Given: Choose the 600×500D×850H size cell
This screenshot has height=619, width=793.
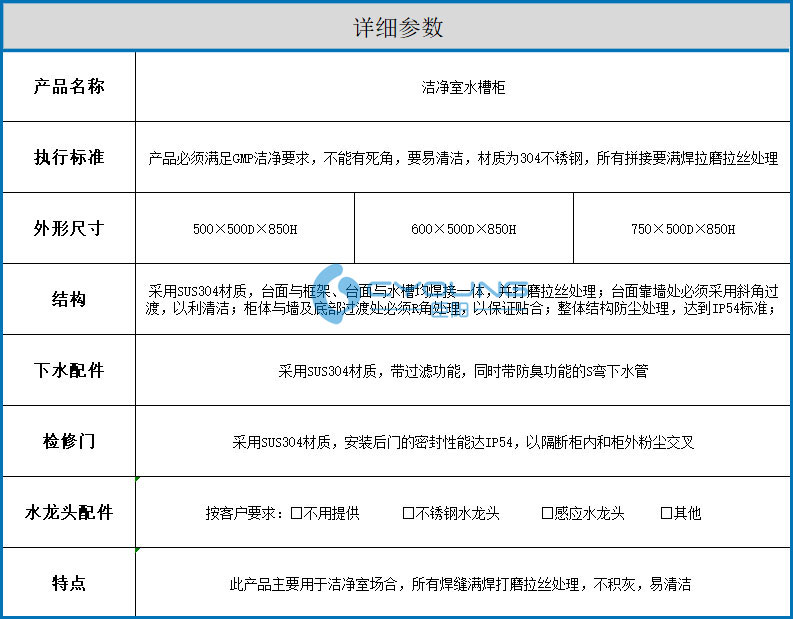Looking at the screenshot, I should point(463,229).
